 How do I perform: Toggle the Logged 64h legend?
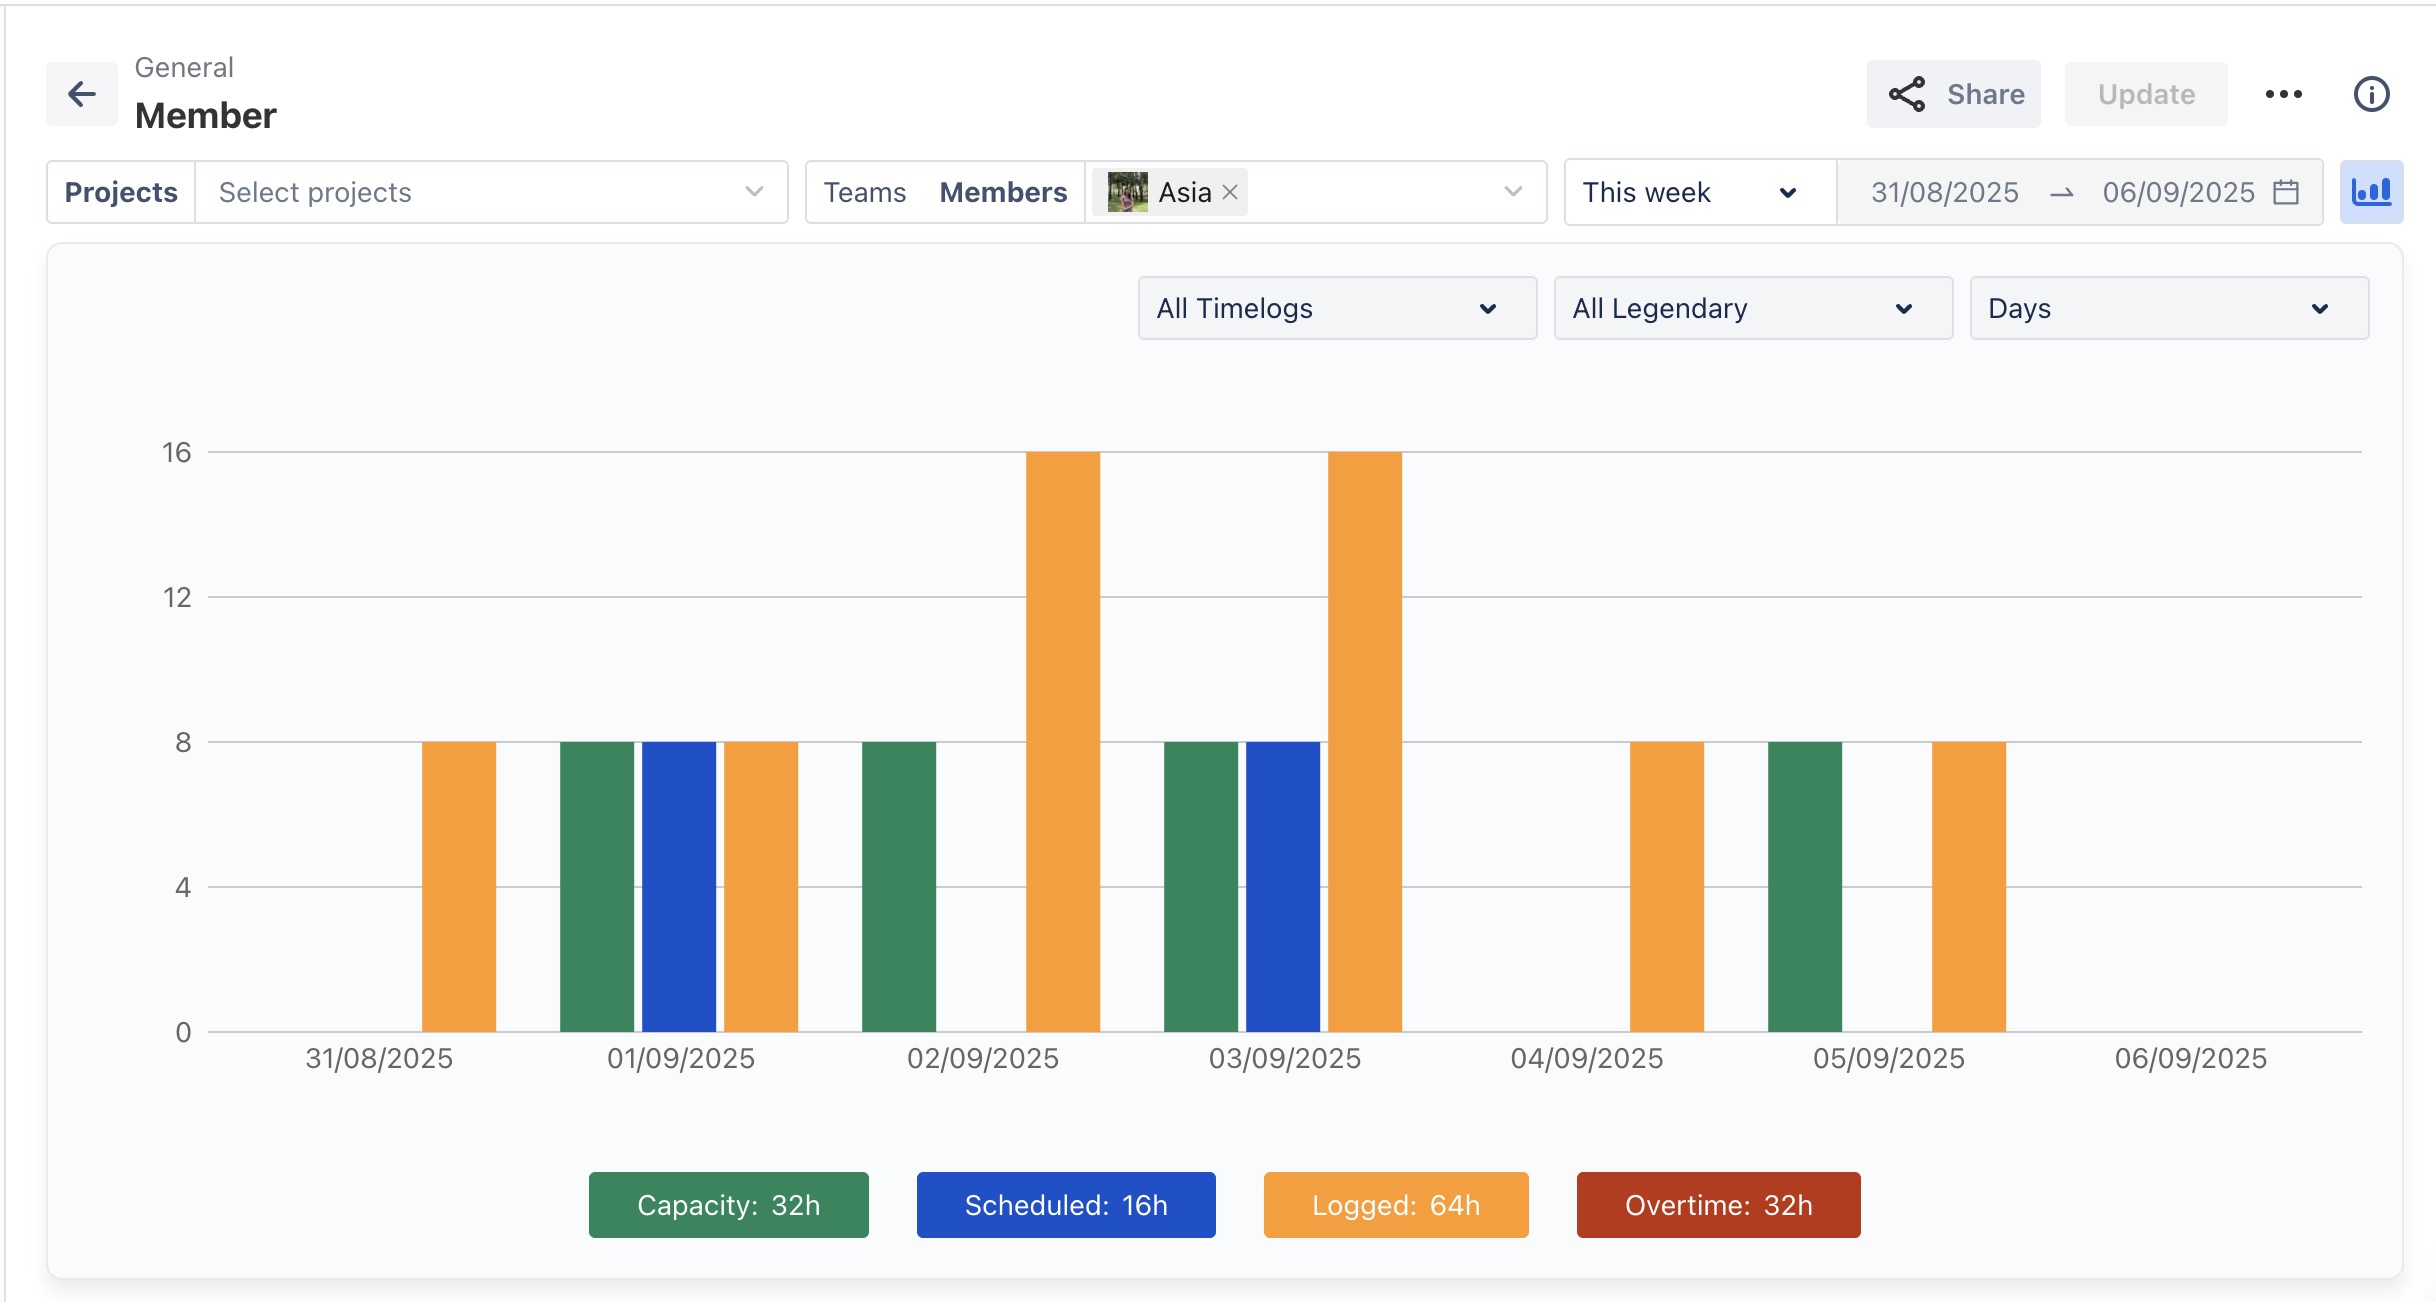click(x=1395, y=1205)
